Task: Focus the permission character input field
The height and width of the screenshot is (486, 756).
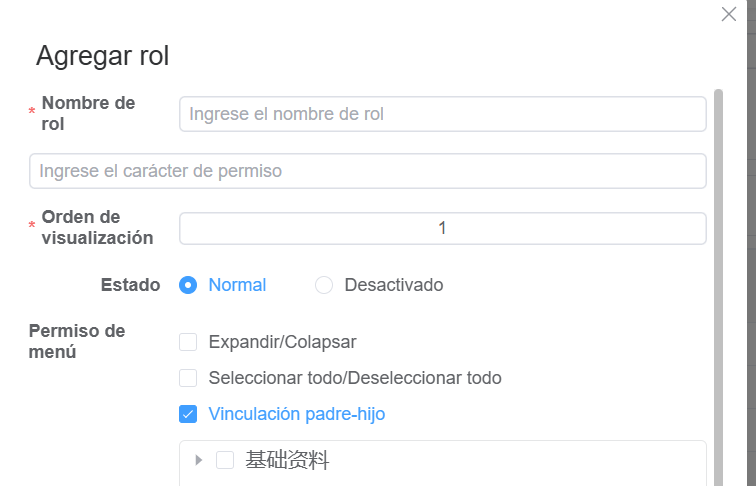Action: point(367,171)
